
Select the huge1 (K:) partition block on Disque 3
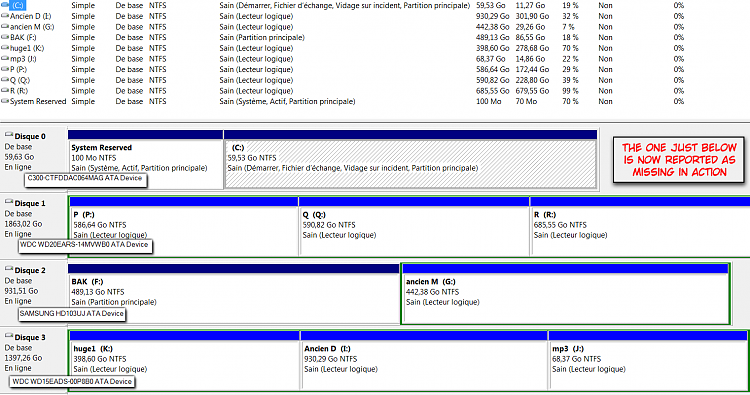(x=185, y=360)
